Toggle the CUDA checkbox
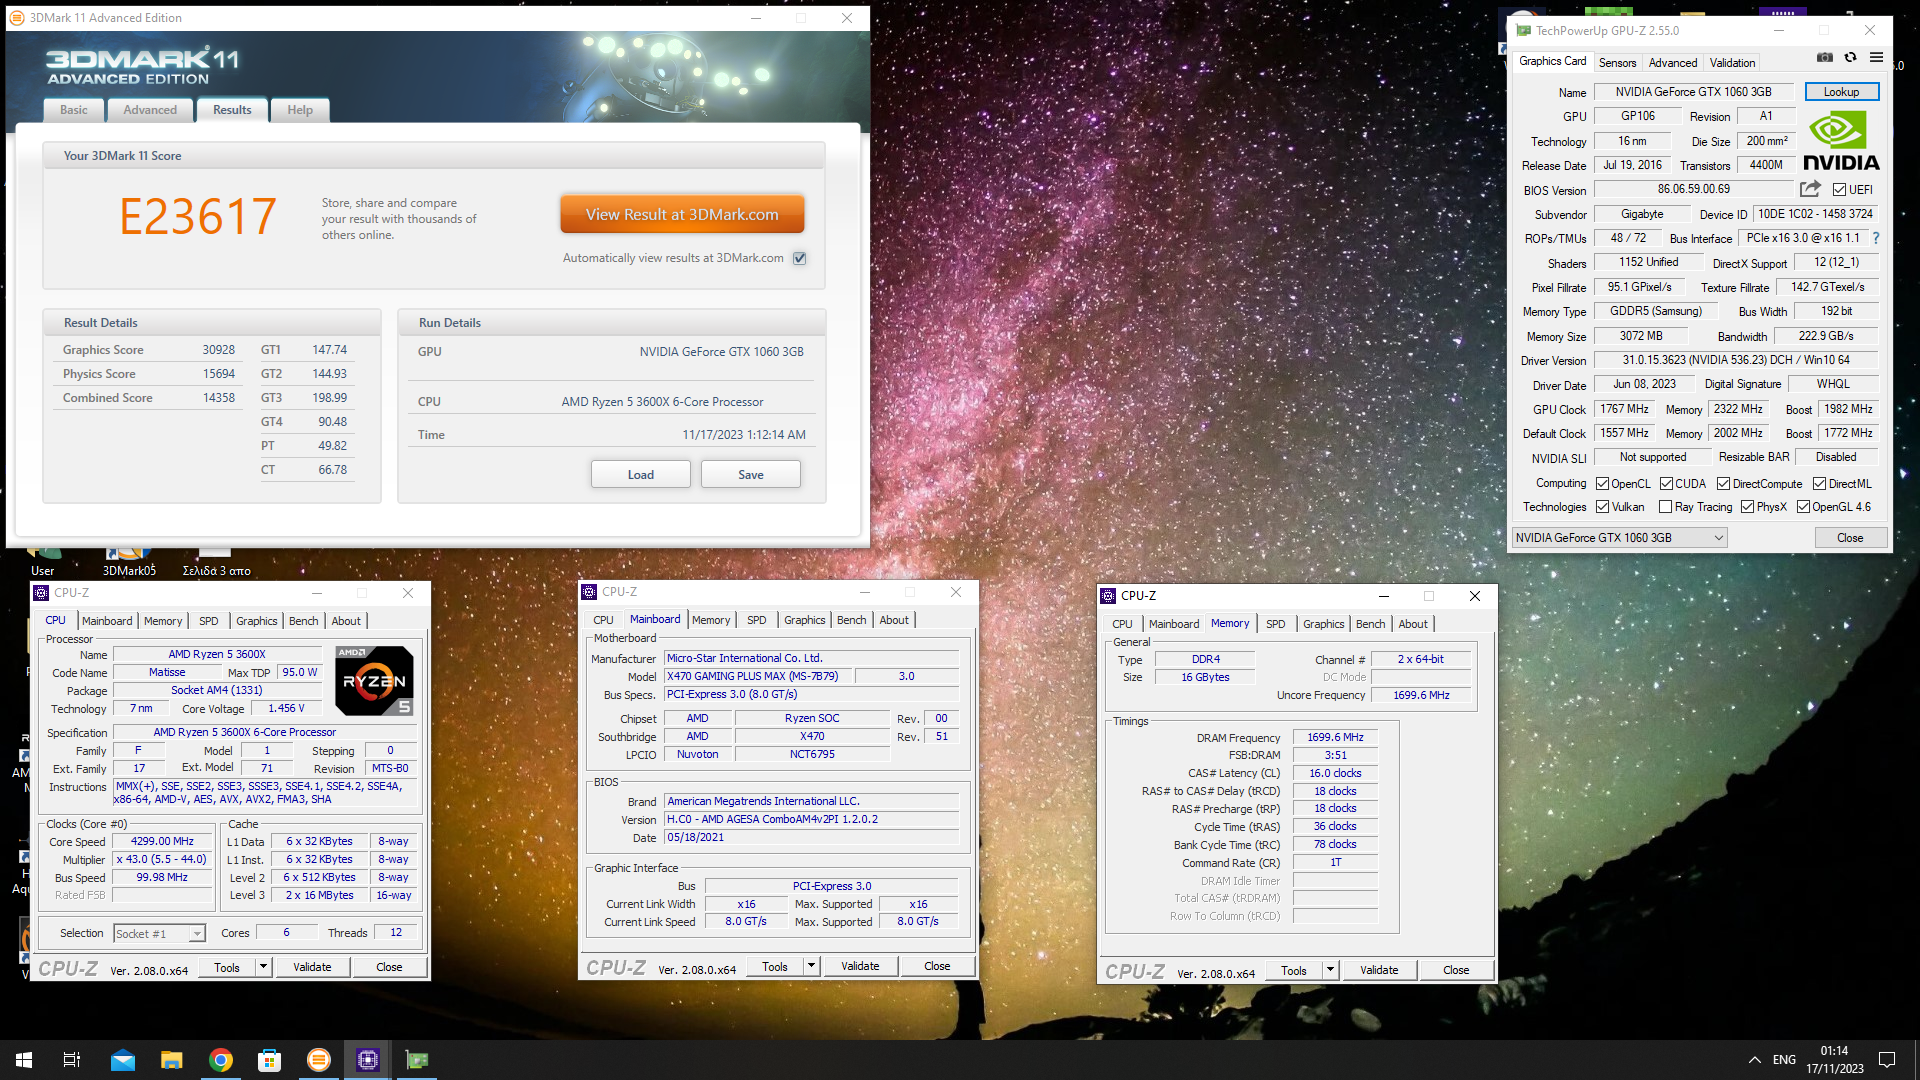 pyautogui.click(x=1667, y=484)
